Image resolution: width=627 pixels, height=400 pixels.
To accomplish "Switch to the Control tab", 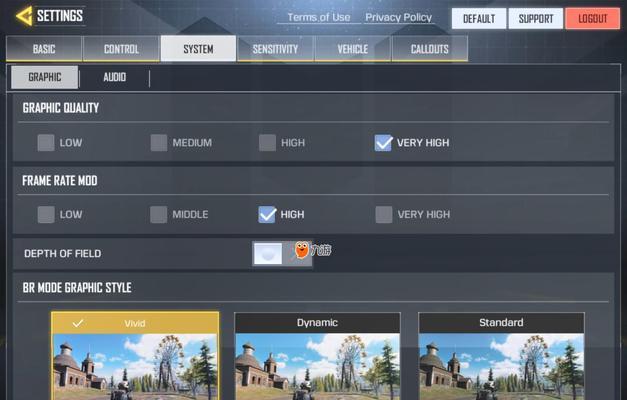I will click(121, 49).
